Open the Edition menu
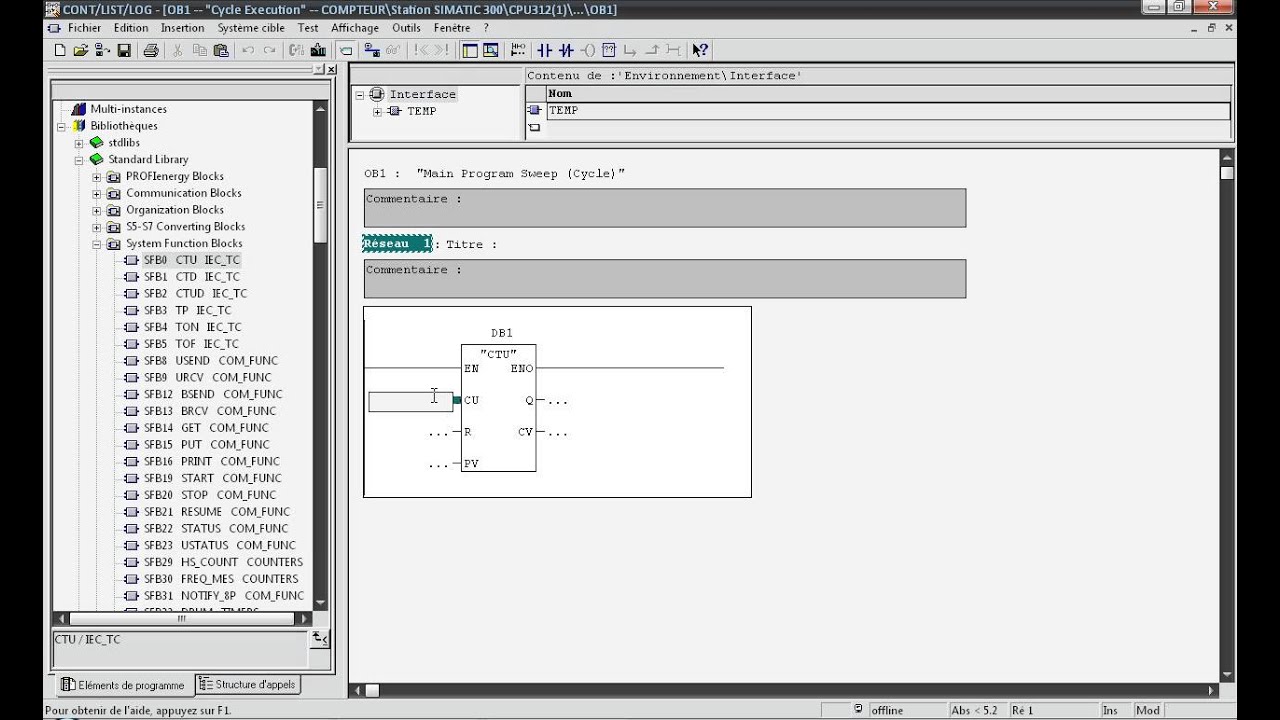The image size is (1280, 720). click(131, 28)
